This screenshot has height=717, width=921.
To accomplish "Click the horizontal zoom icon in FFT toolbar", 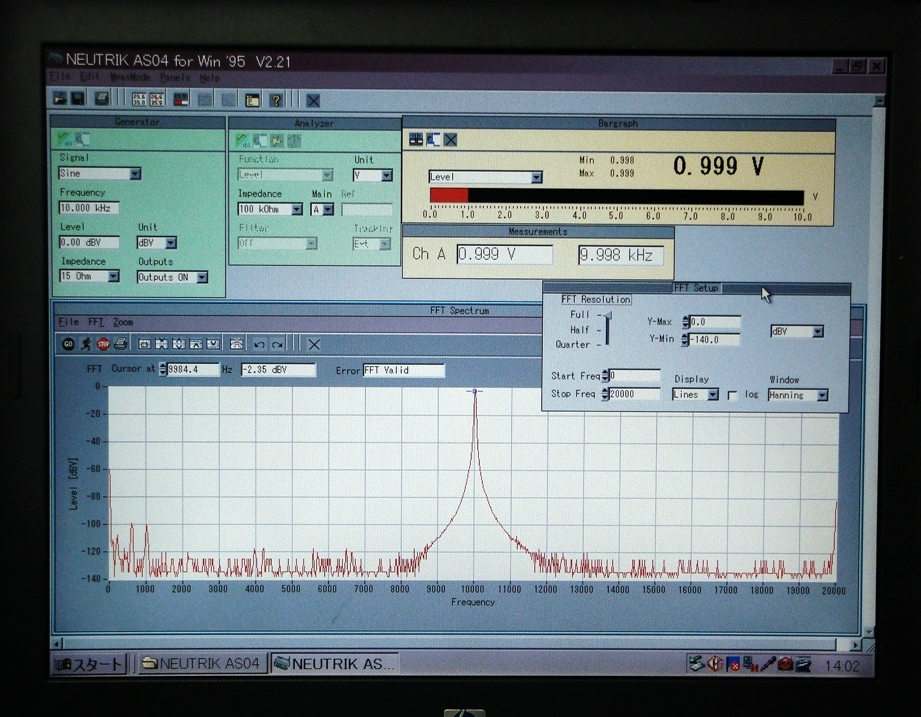I will [162, 344].
